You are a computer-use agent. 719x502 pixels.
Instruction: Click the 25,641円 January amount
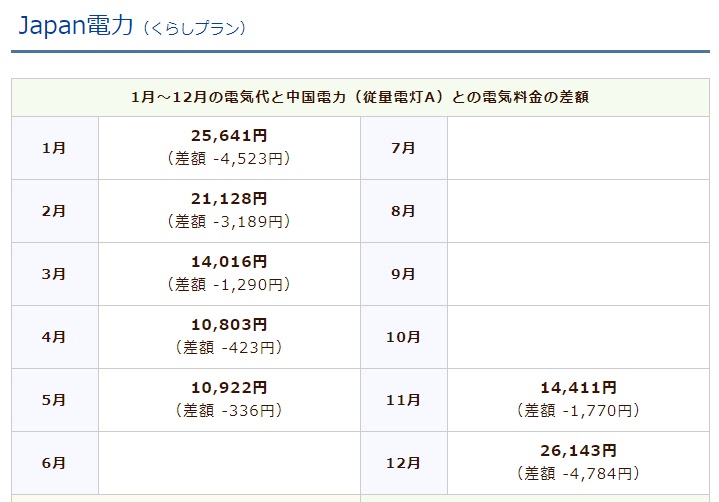(x=229, y=136)
